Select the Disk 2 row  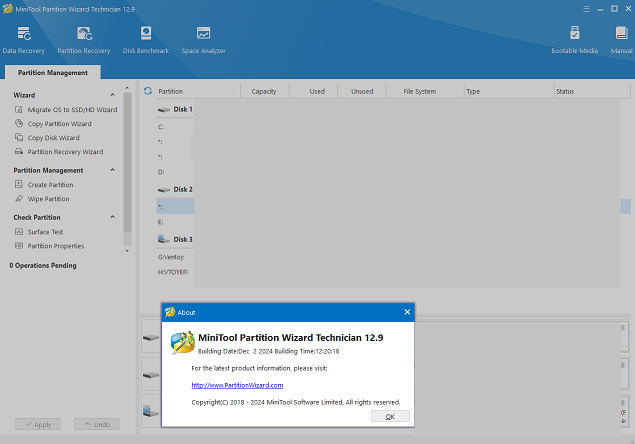(183, 189)
